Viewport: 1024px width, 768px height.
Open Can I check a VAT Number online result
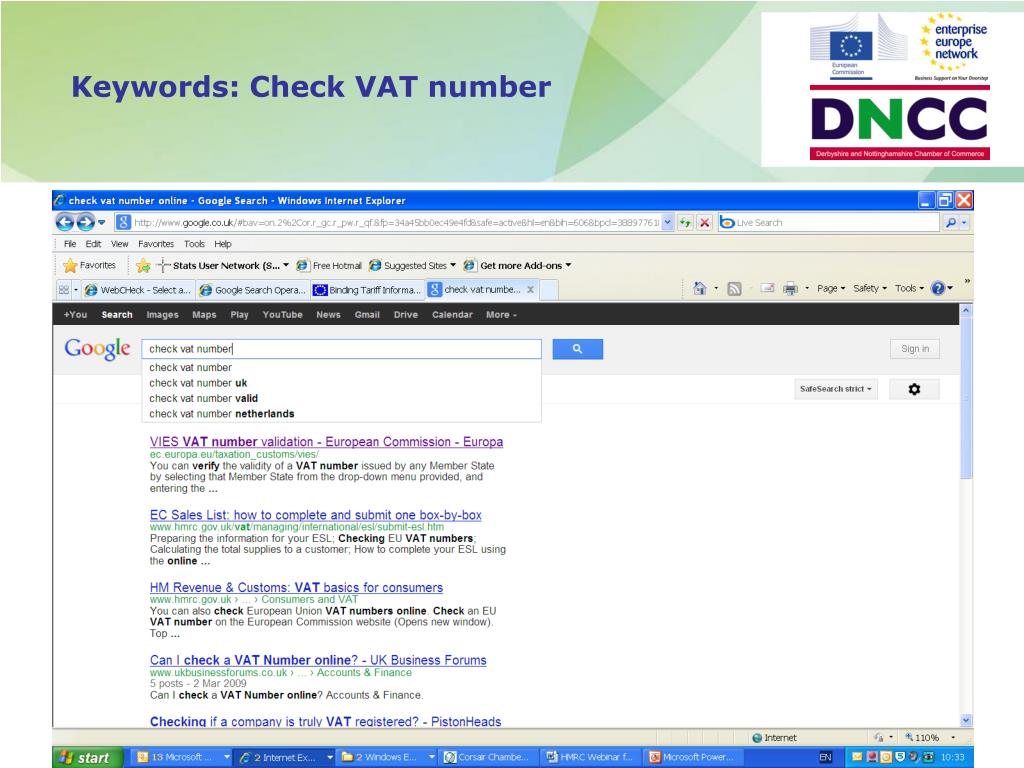[x=318, y=660]
